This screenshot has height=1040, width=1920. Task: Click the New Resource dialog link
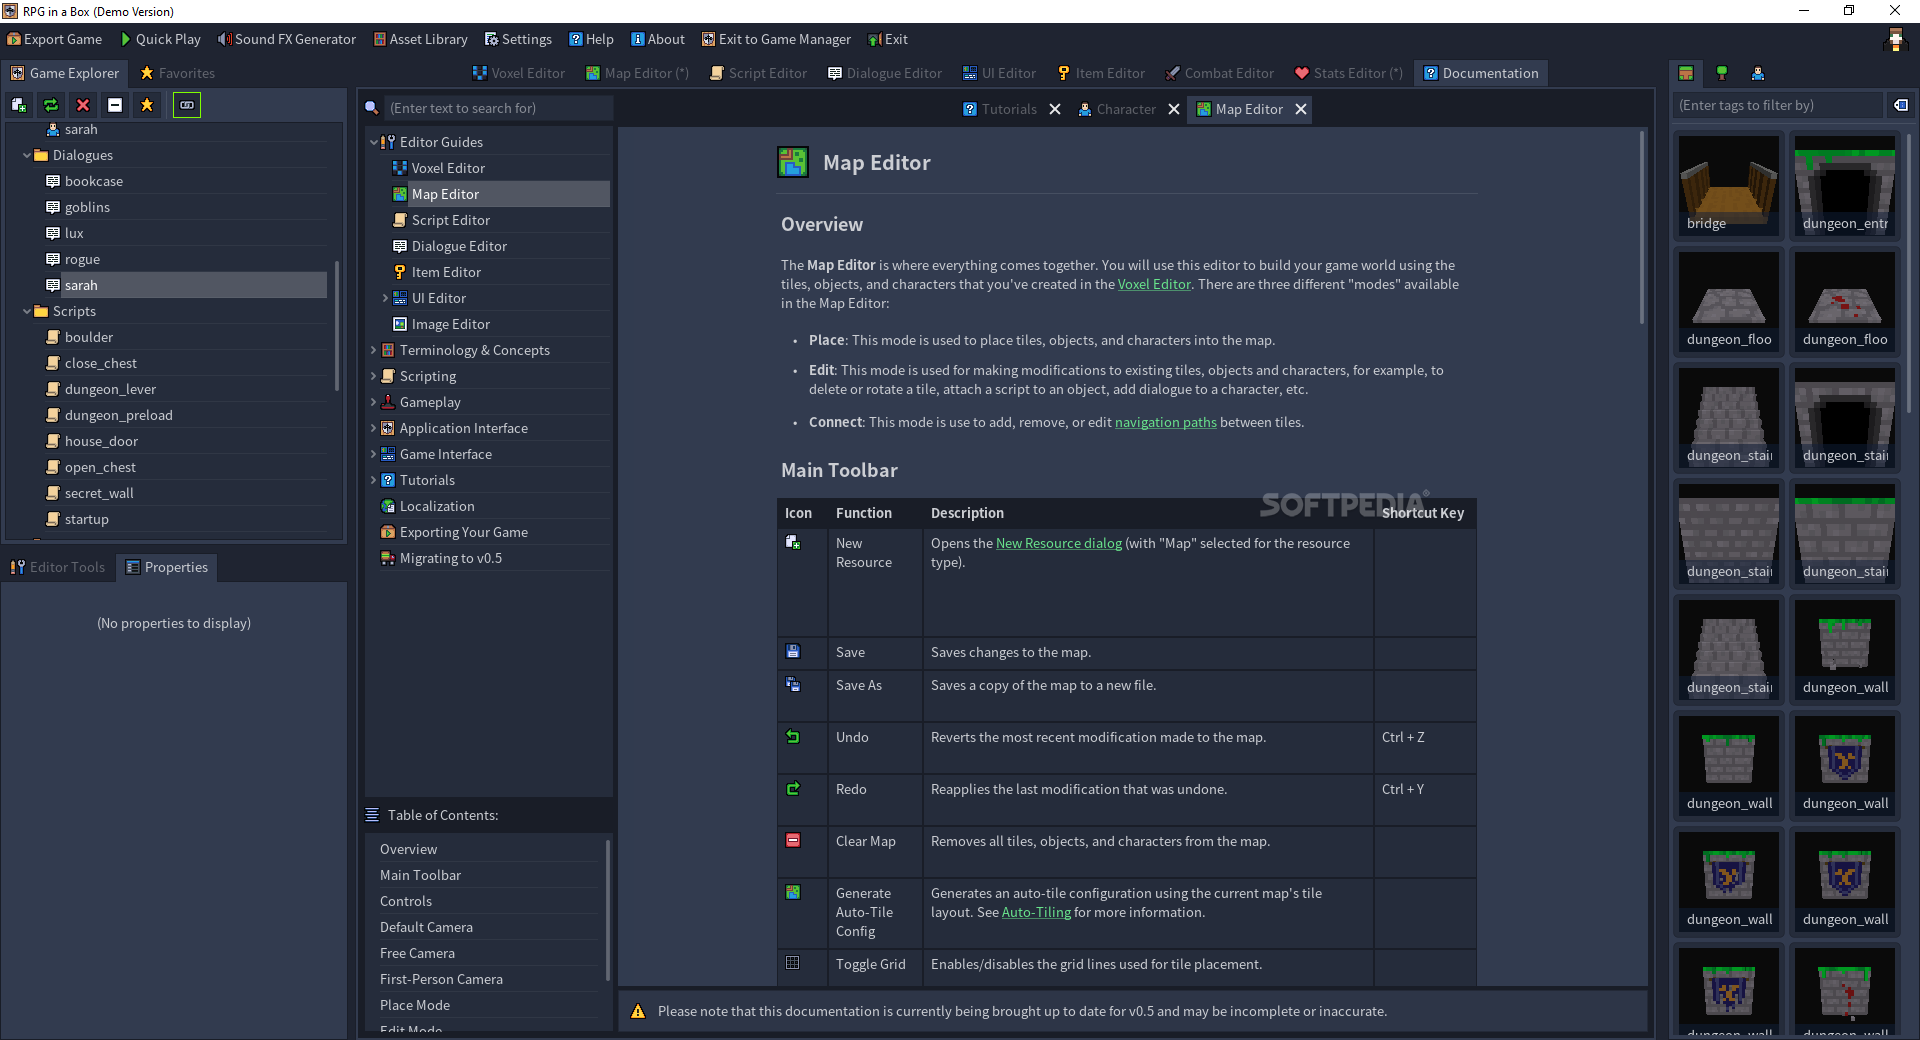pyautogui.click(x=1058, y=543)
